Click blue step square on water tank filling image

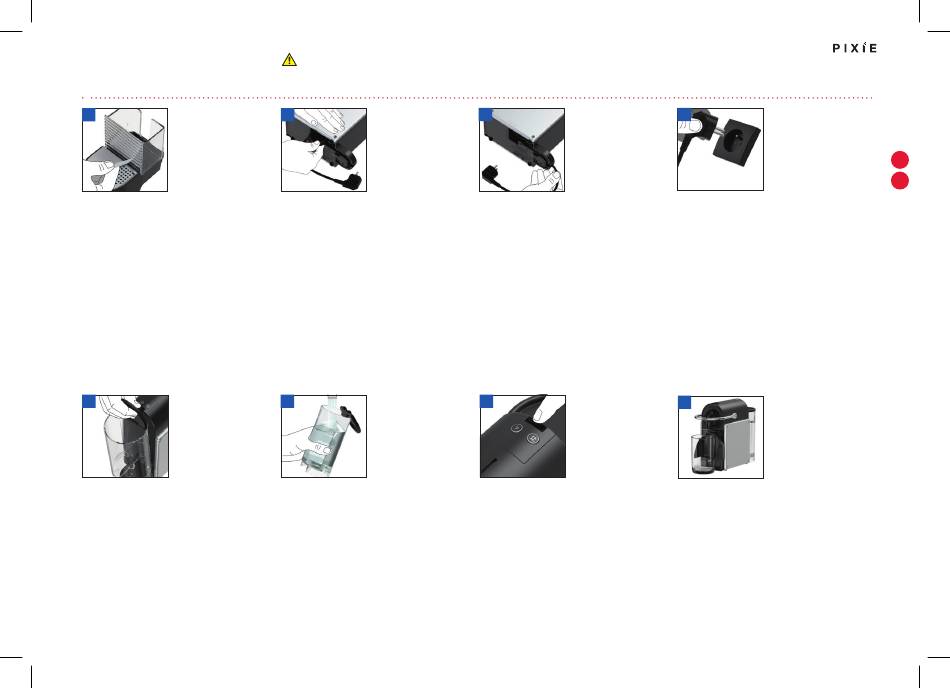tap(288, 402)
